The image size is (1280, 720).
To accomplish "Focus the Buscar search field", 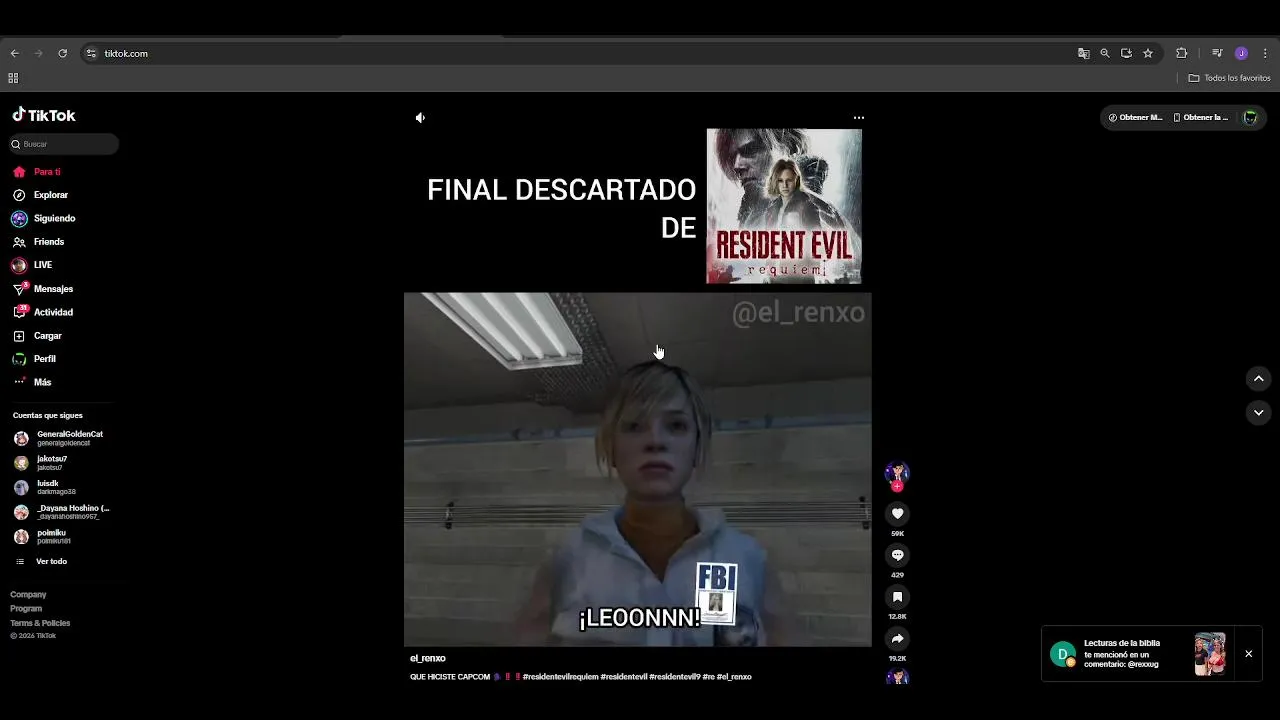I will tap(64, 144).
